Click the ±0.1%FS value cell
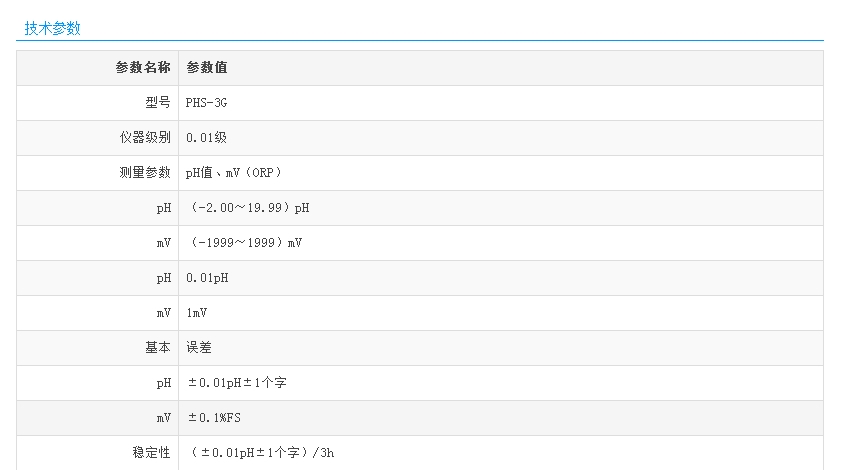The height and width of the screenshot is (470, 841). [x=214, y=418]
